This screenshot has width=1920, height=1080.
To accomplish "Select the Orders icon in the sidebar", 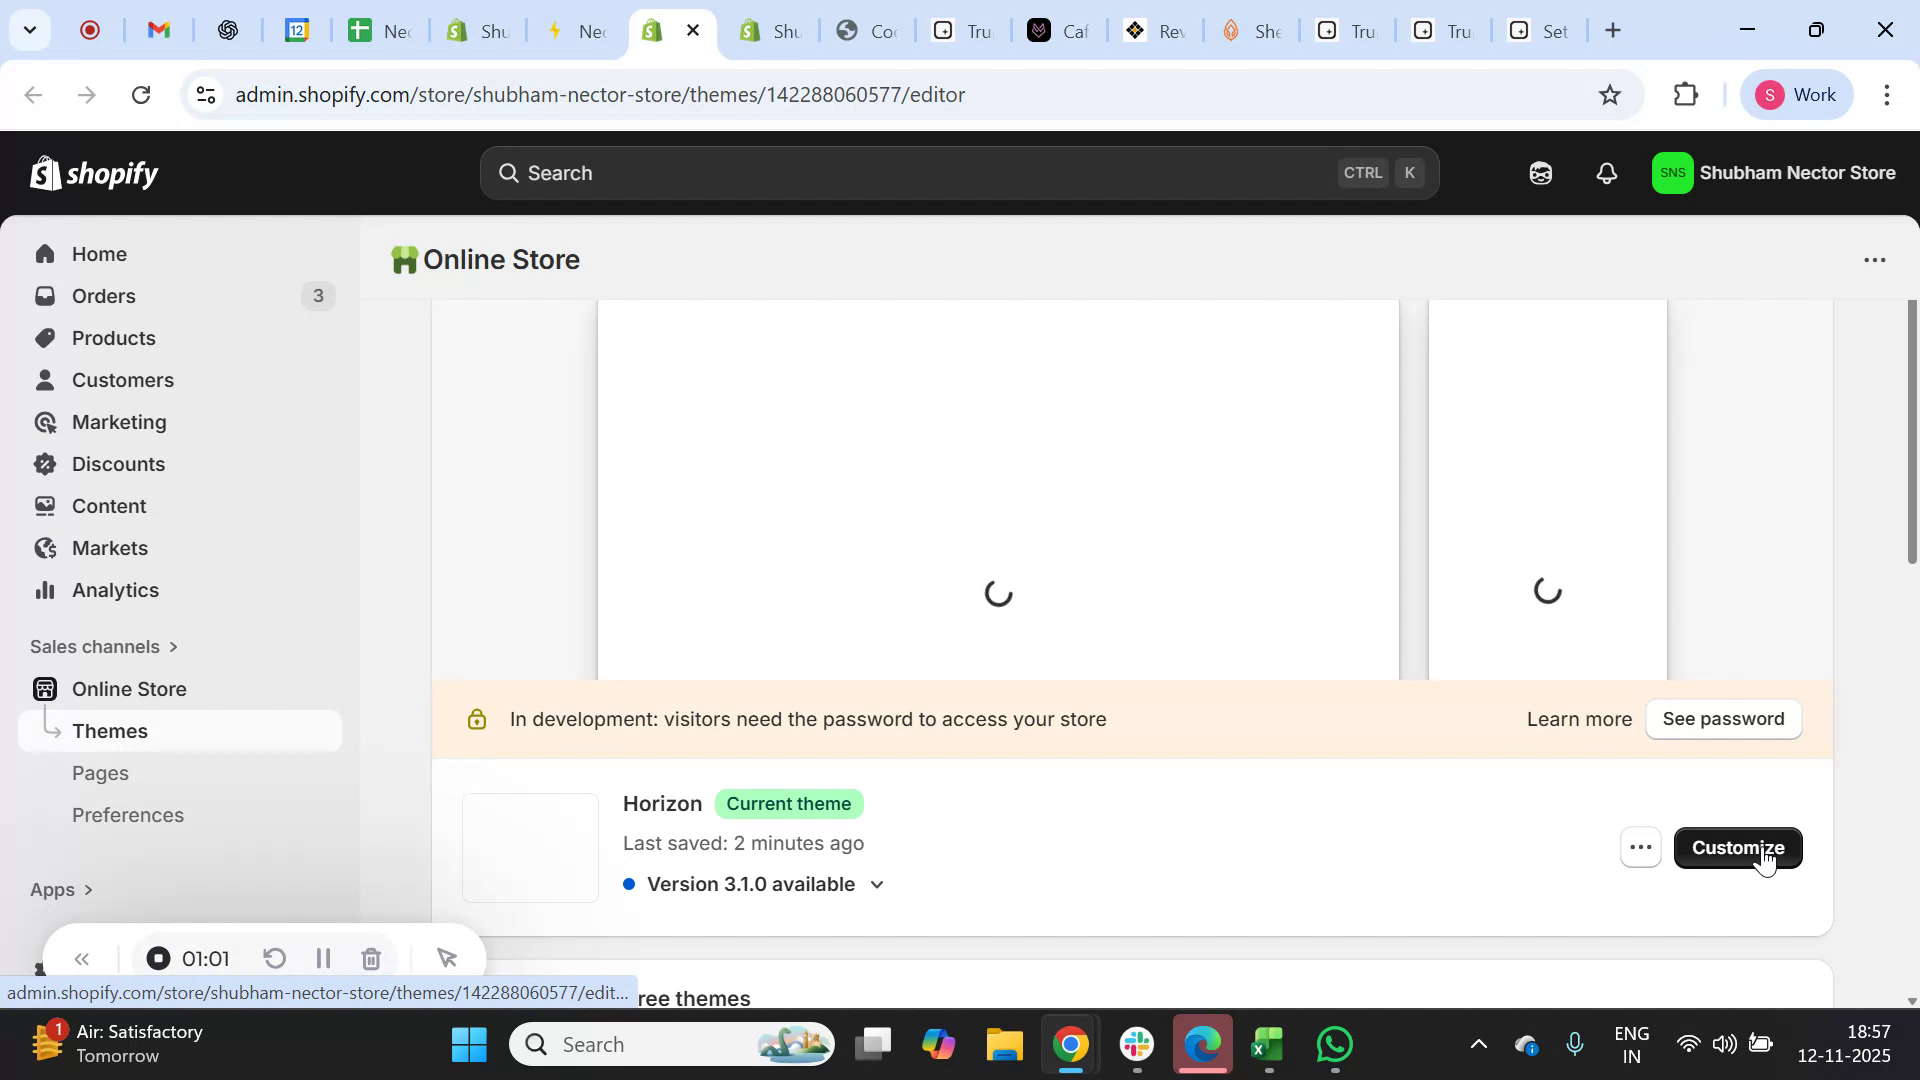I will 45,296.
